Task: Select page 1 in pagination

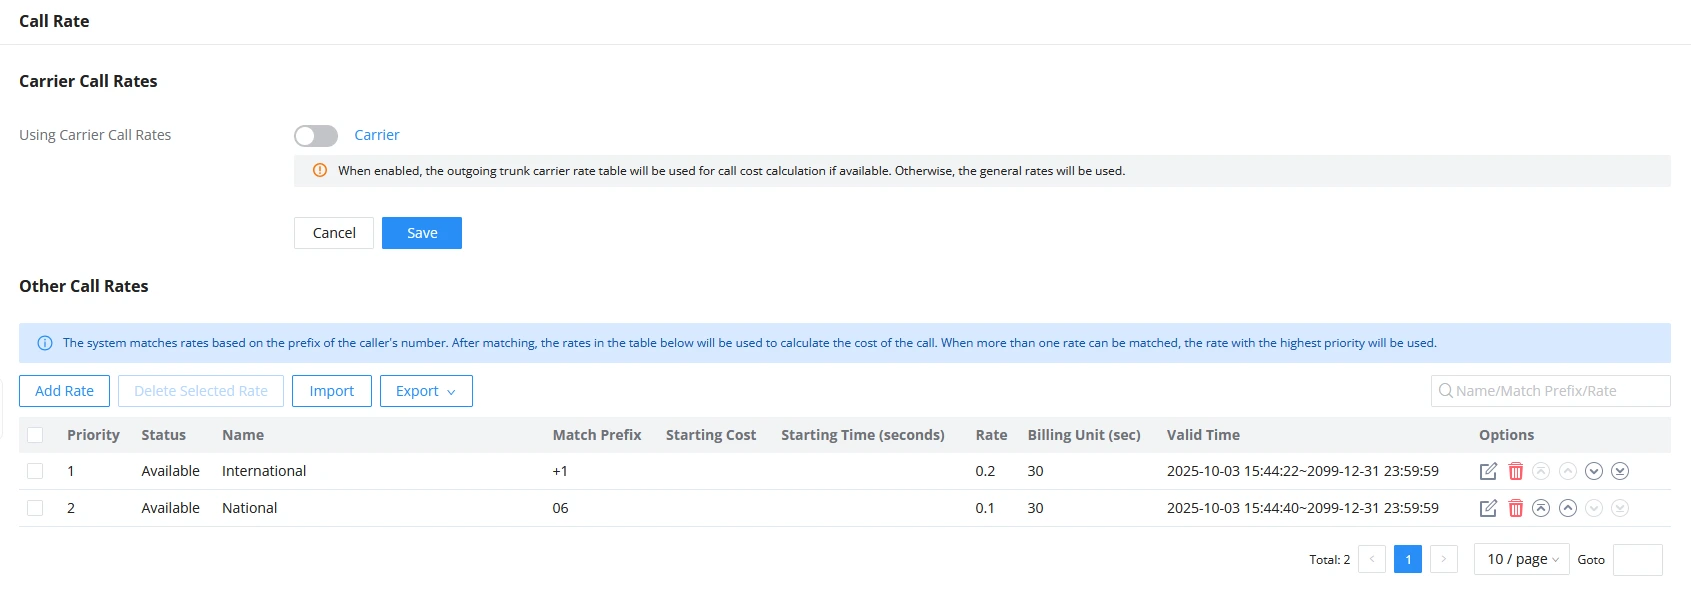Action: (x=1408, y=559)
